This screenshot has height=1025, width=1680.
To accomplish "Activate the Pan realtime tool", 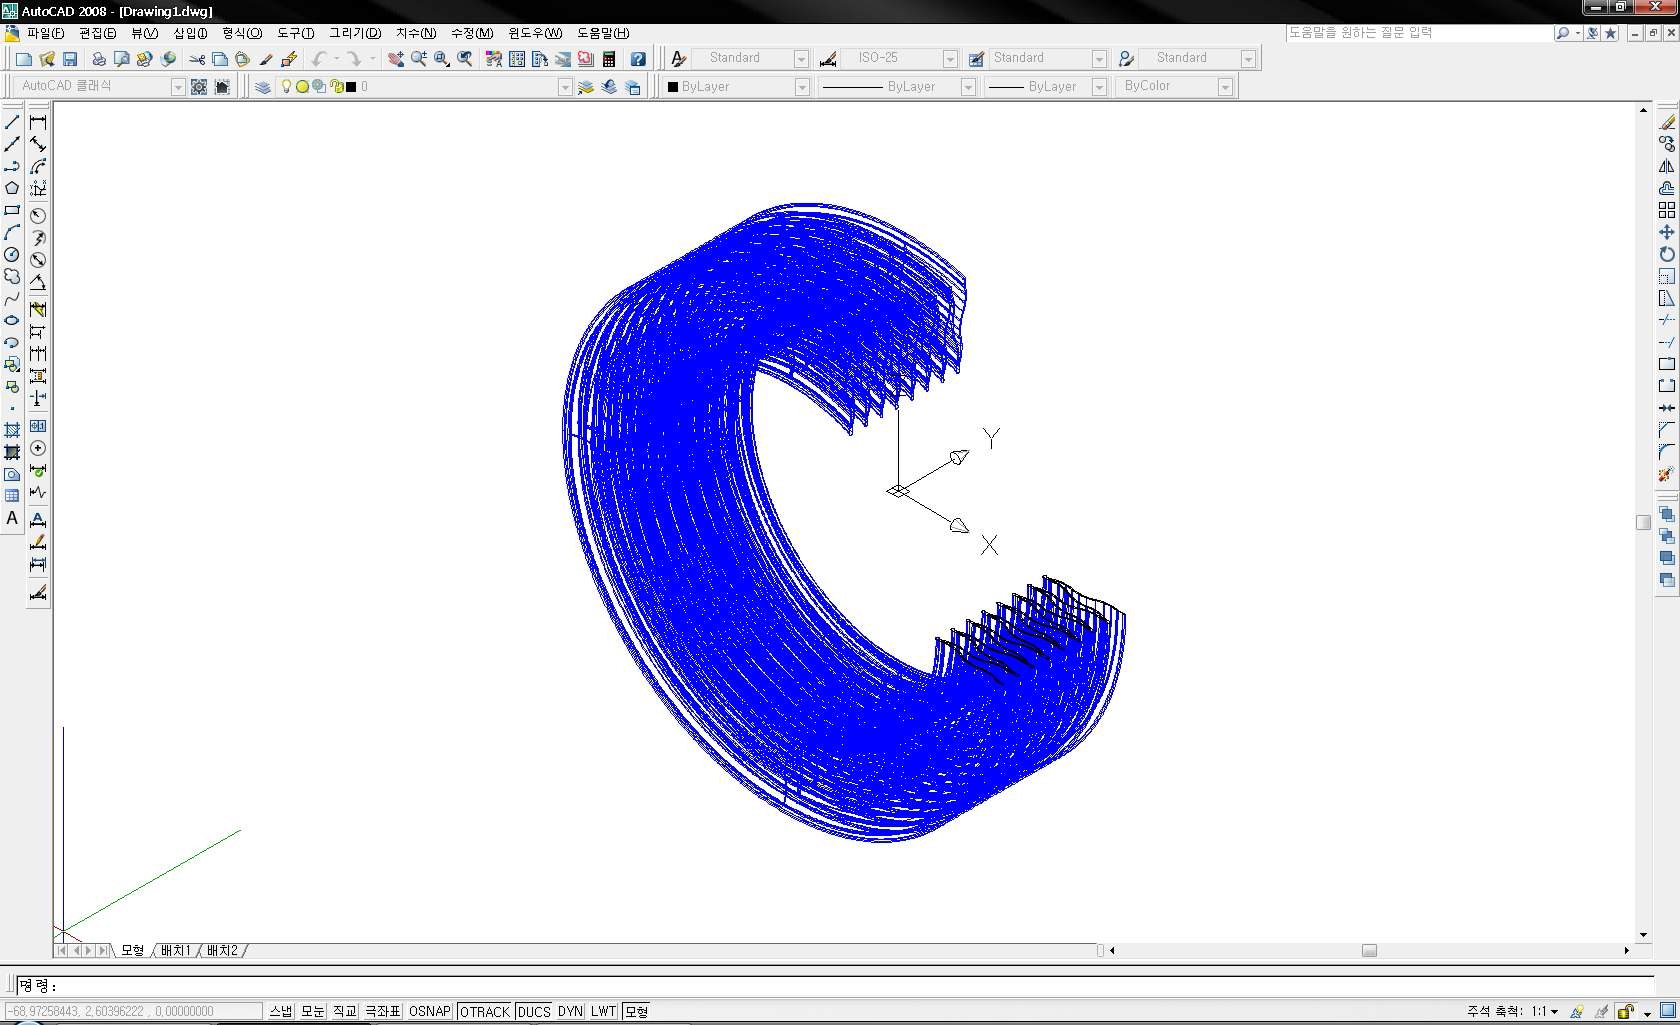I will [x=396, y=59].
